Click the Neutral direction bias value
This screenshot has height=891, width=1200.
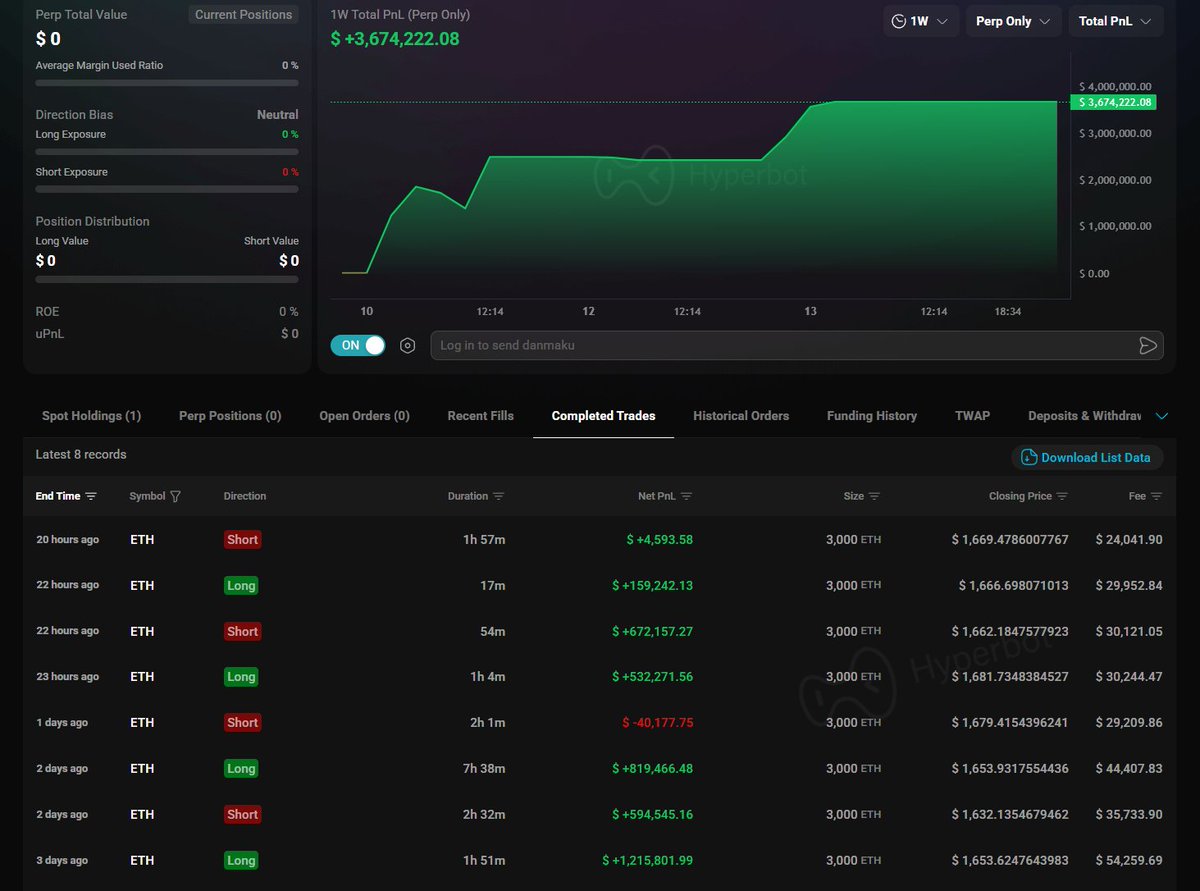click(278, 115)
